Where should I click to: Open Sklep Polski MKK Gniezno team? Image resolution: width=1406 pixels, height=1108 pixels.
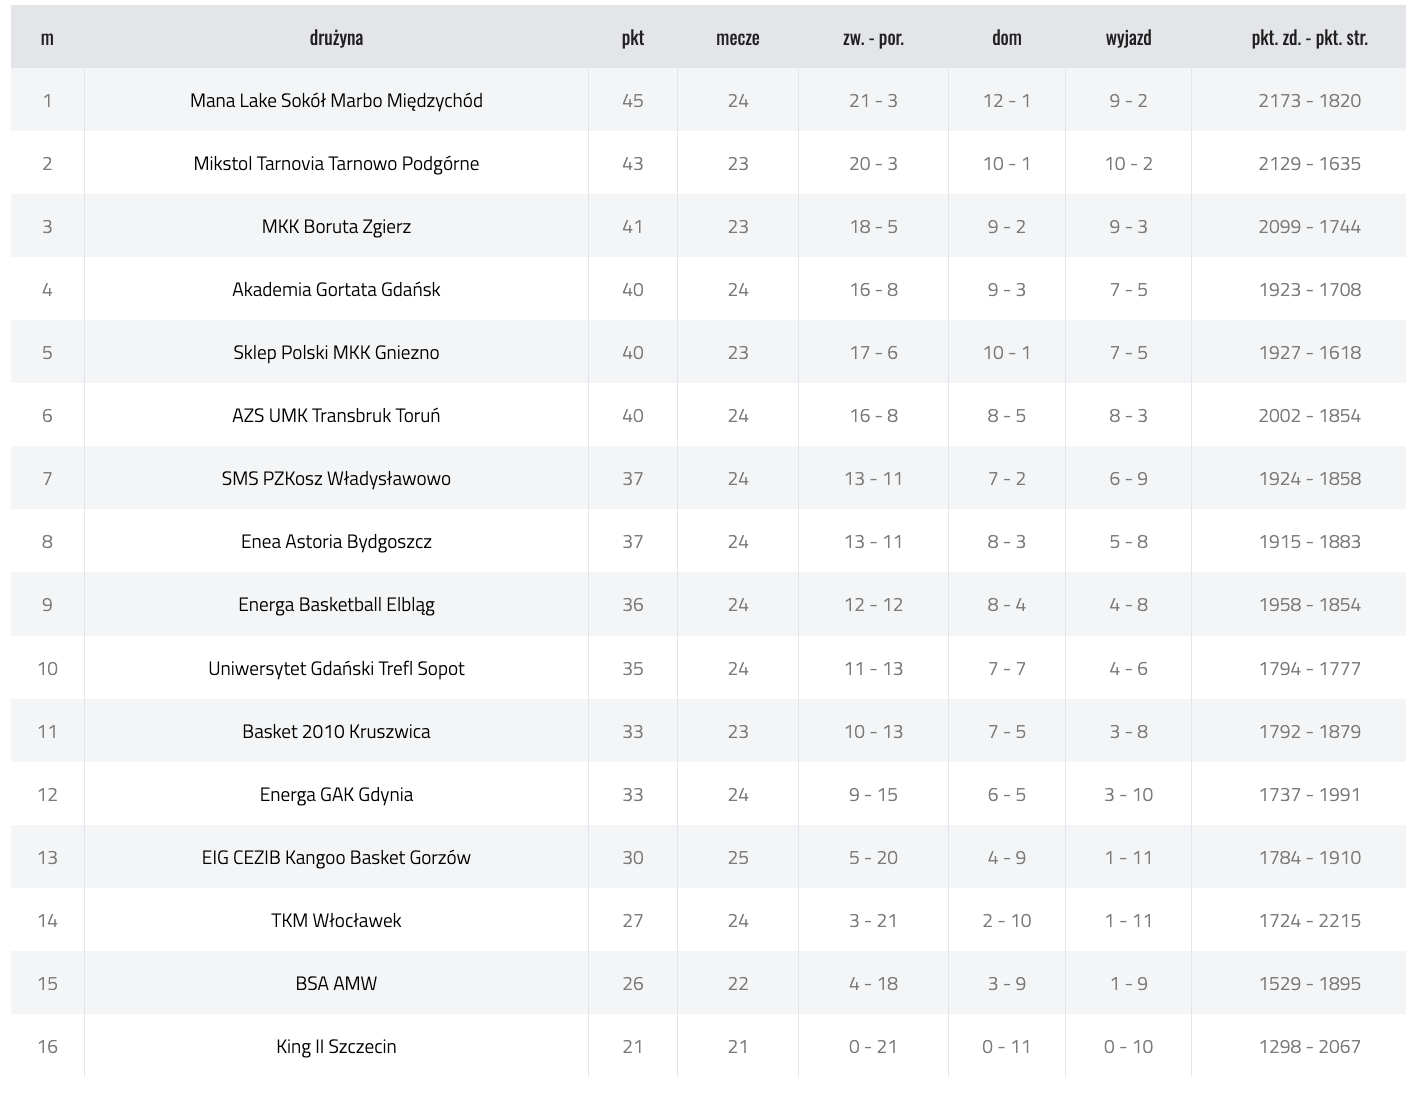[336, 352]
